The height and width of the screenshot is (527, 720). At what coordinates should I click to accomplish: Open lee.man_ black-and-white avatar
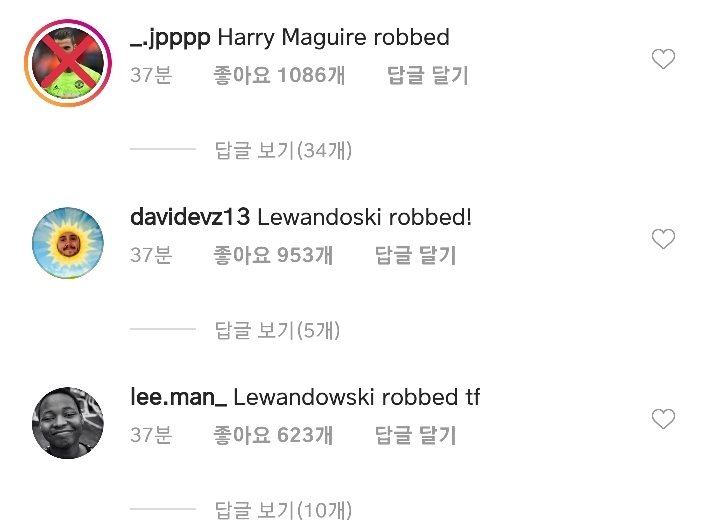(68, 423)
